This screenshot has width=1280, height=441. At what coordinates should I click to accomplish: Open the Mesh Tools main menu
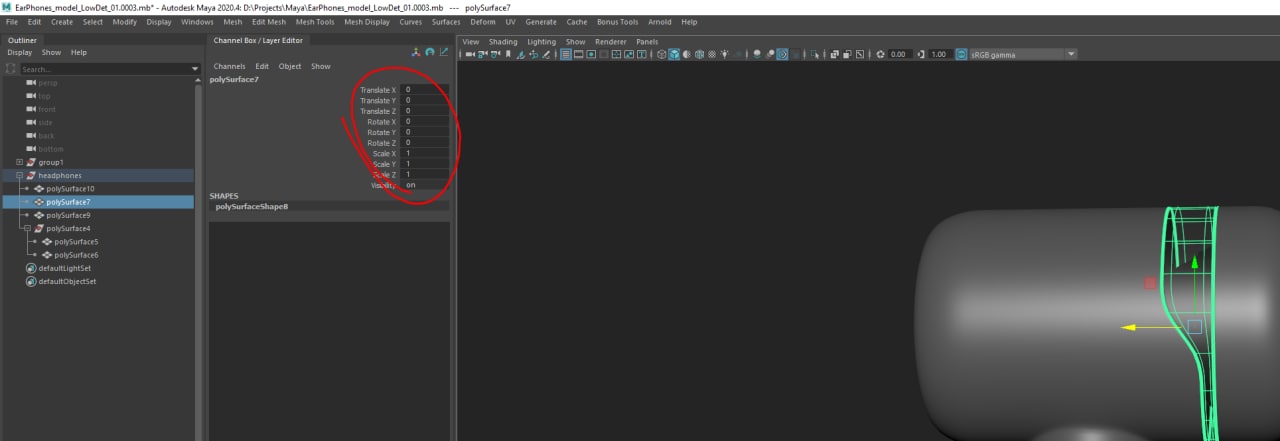[x=315, y=21]
